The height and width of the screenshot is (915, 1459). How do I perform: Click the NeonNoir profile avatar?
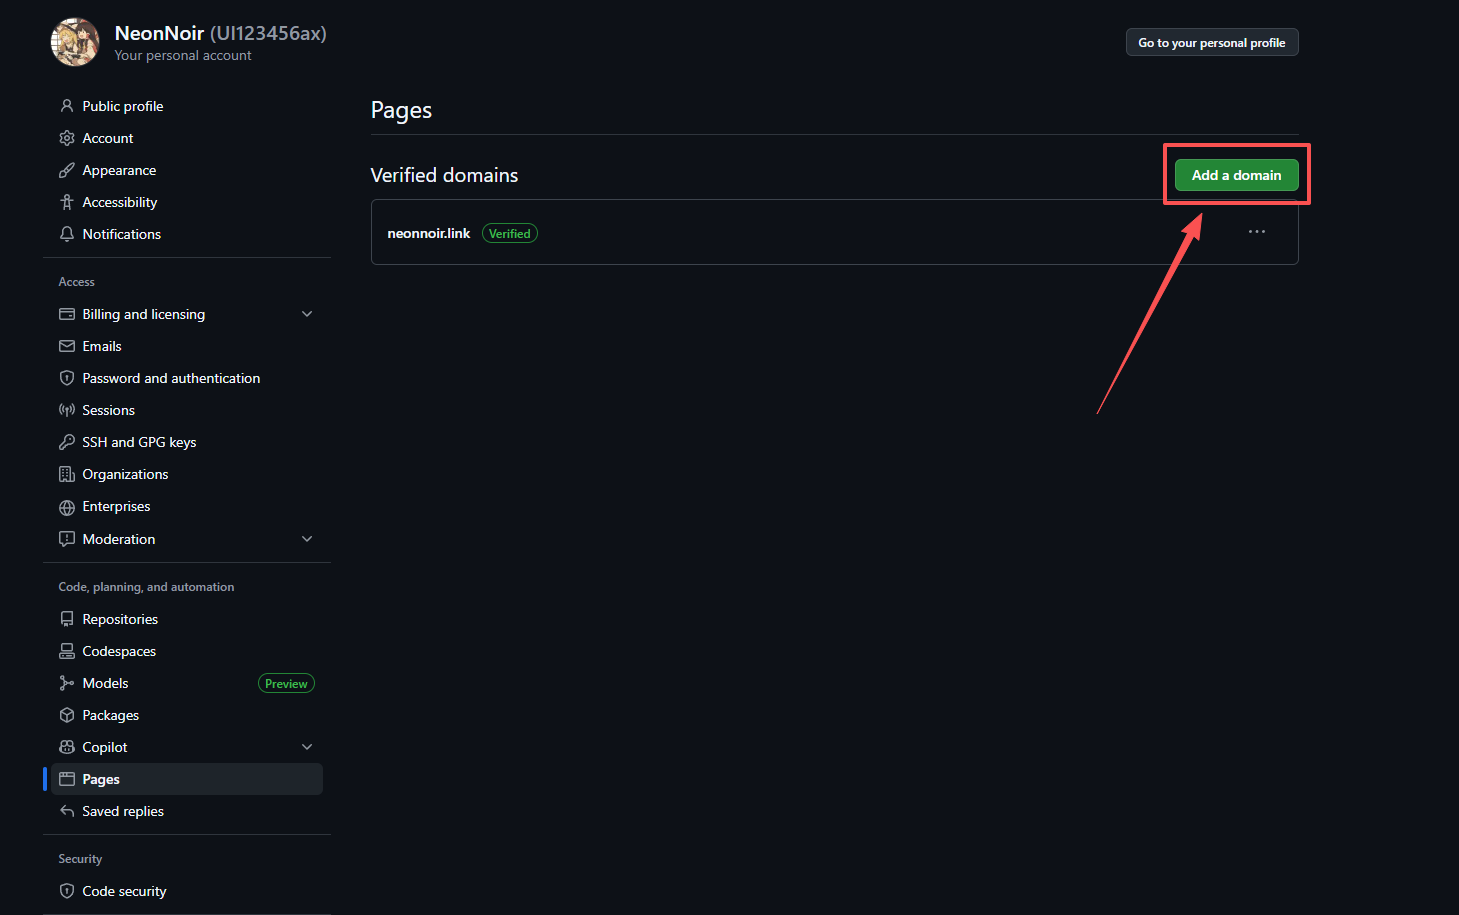pos(75,42)
